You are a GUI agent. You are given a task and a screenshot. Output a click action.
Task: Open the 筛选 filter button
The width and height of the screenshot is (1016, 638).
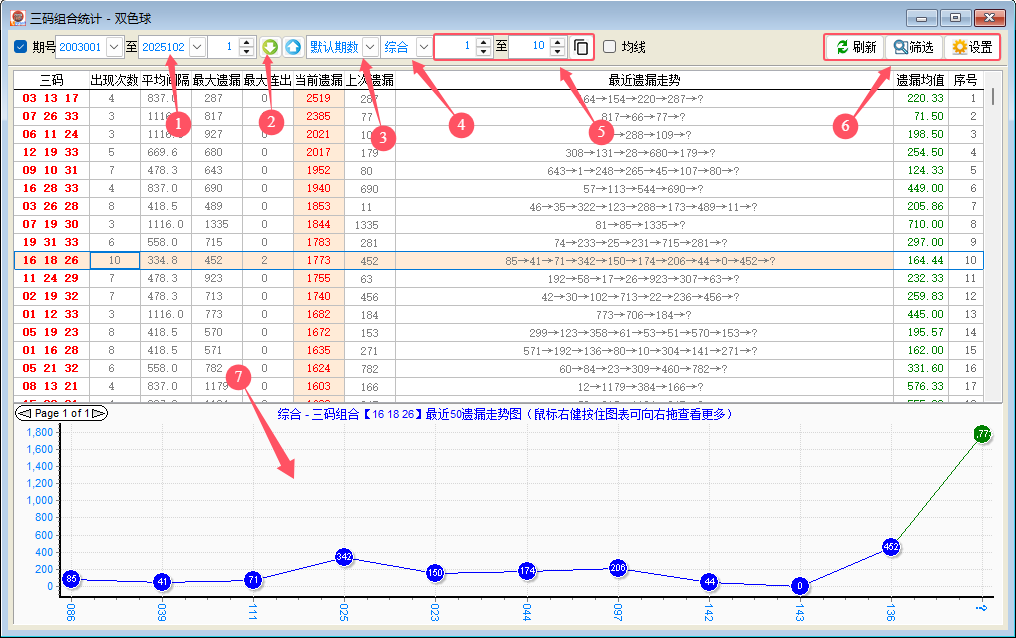914,47
